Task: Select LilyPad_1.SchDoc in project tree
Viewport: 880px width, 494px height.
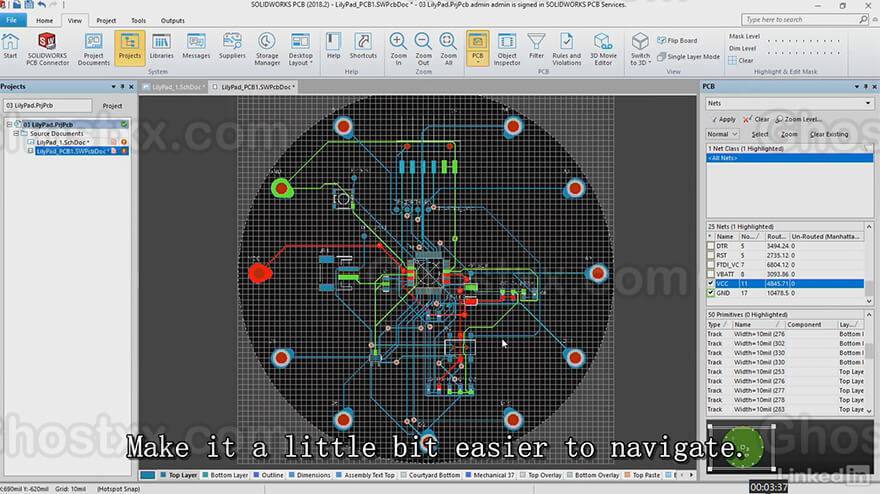Action: coord(62,143)
